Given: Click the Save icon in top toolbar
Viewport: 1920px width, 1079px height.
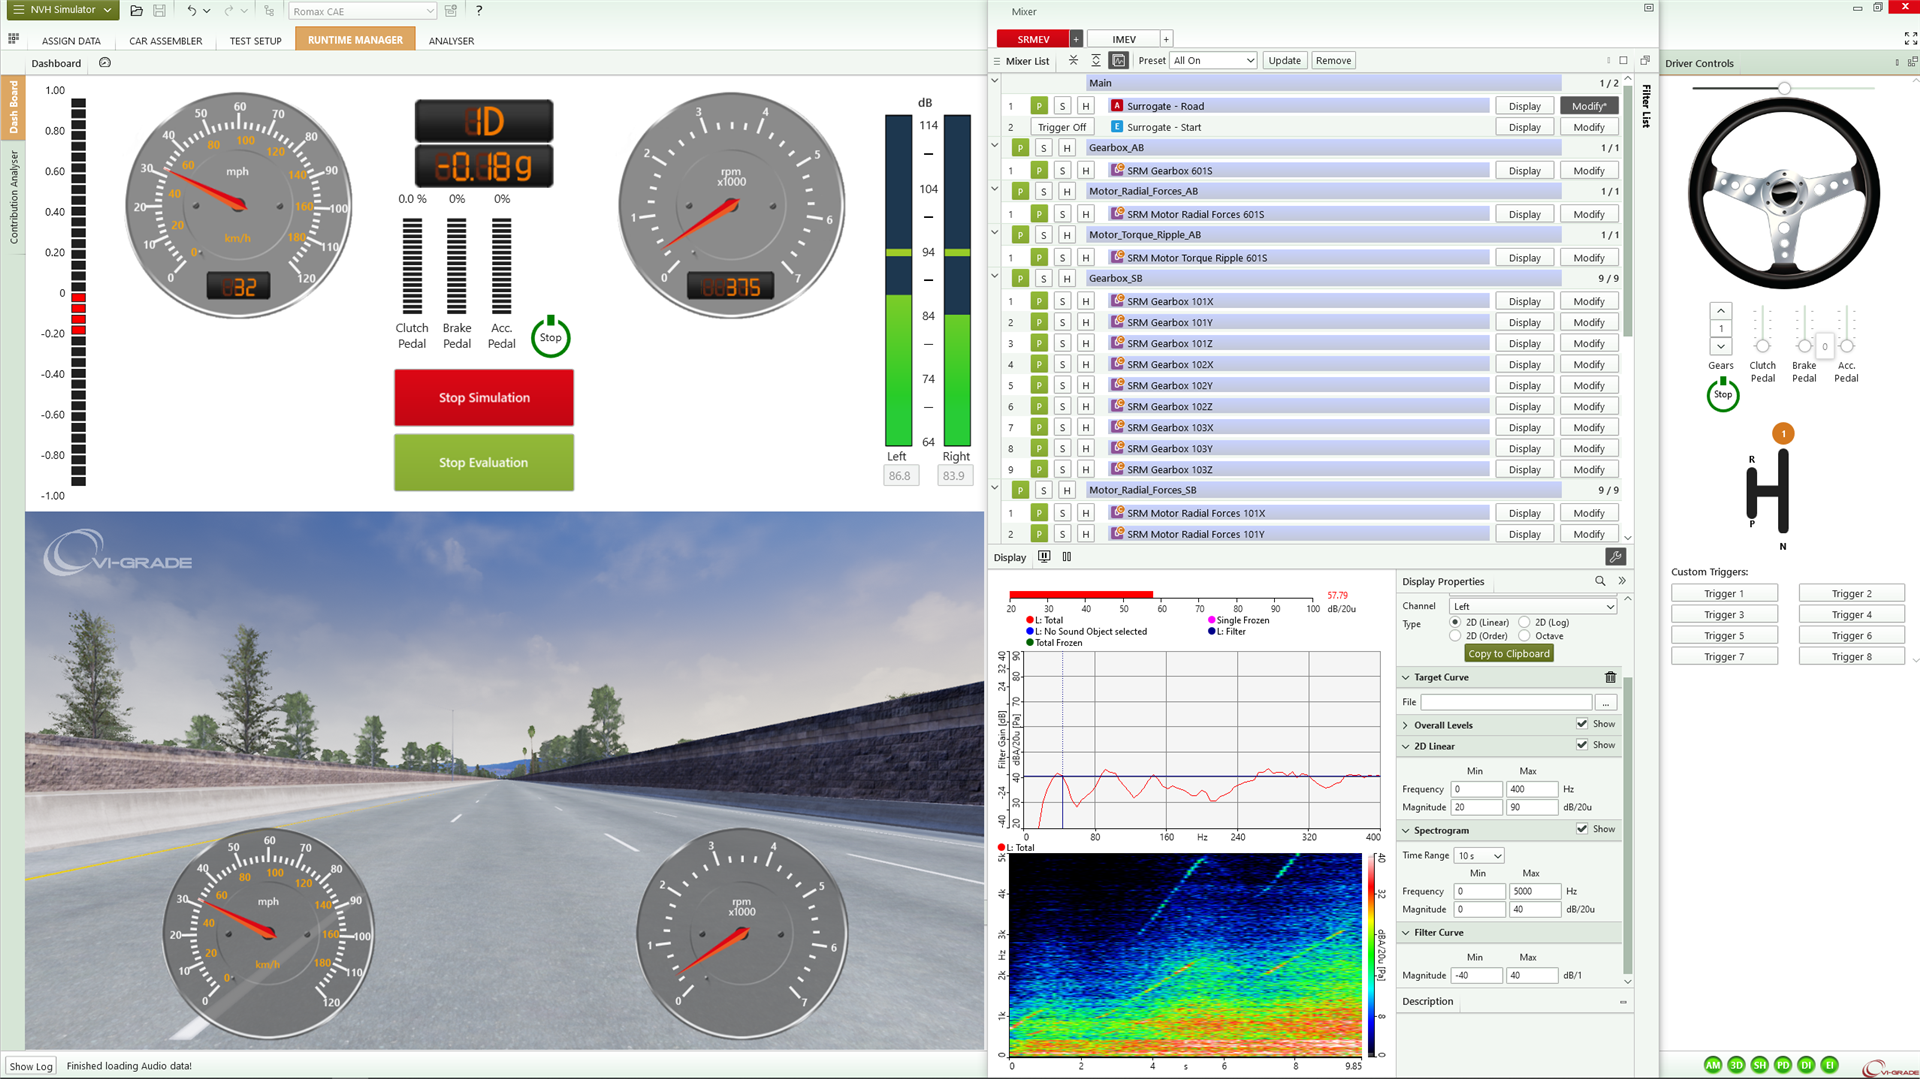Looking at the screenshot, I should click(x=159, y=10).
